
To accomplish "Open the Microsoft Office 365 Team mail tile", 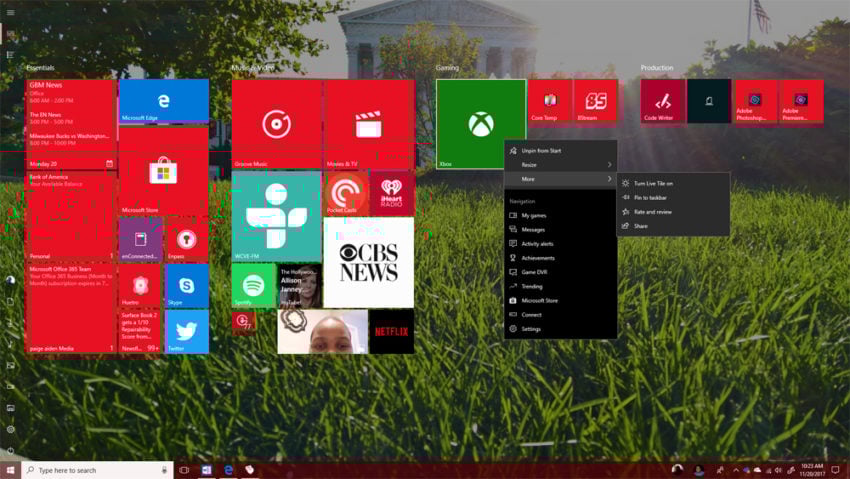I will pos(71,309).
